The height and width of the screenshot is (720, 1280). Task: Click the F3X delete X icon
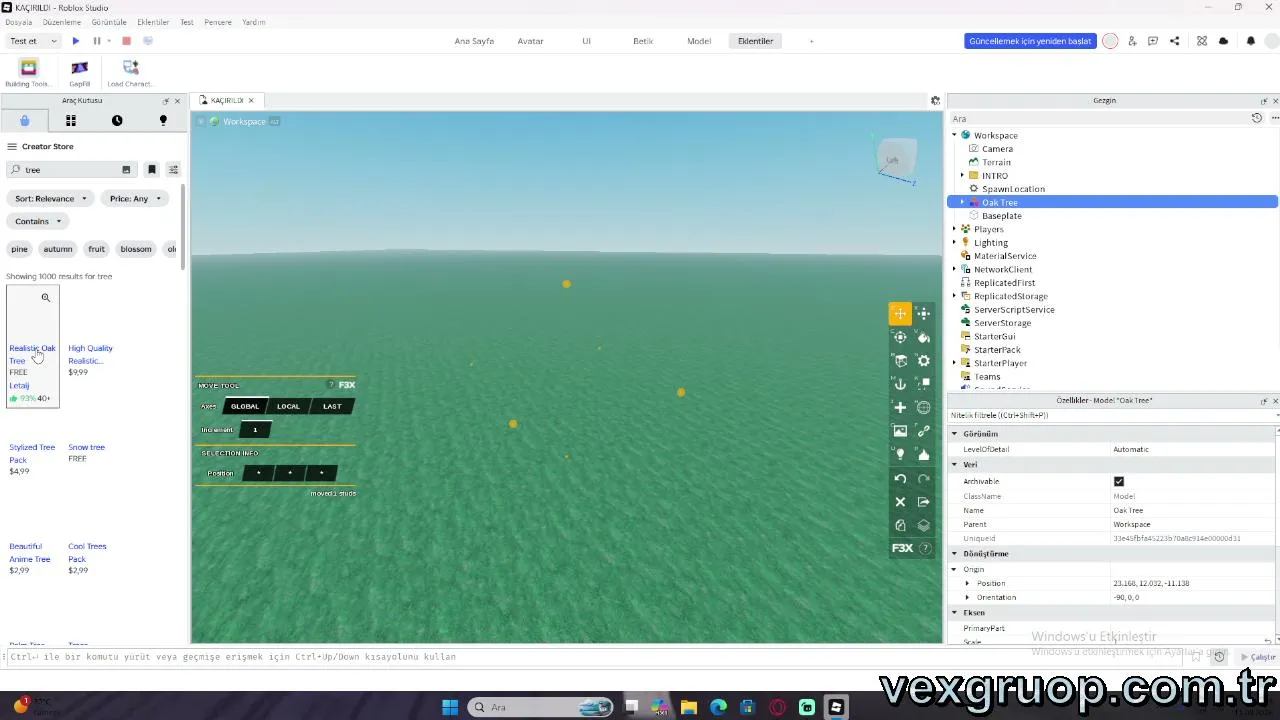coord(900,502)
